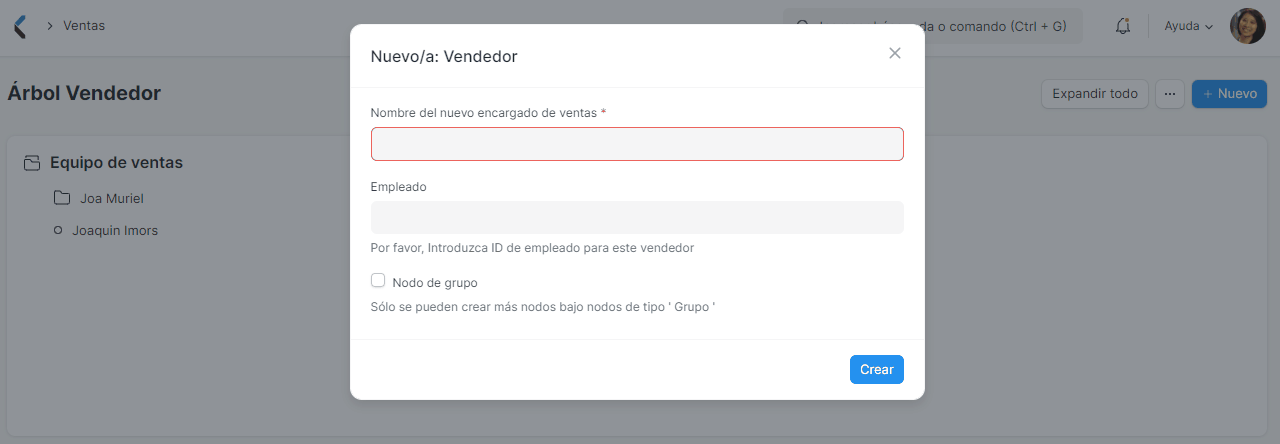Click the Joaquin Imors leaf circle icon

(58, 230)
